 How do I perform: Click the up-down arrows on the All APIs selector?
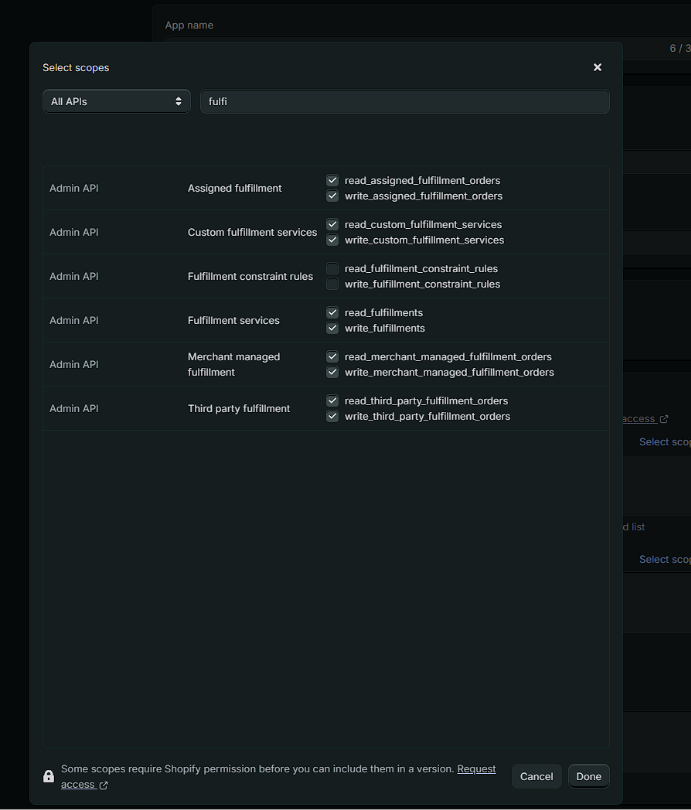point(179,101)
